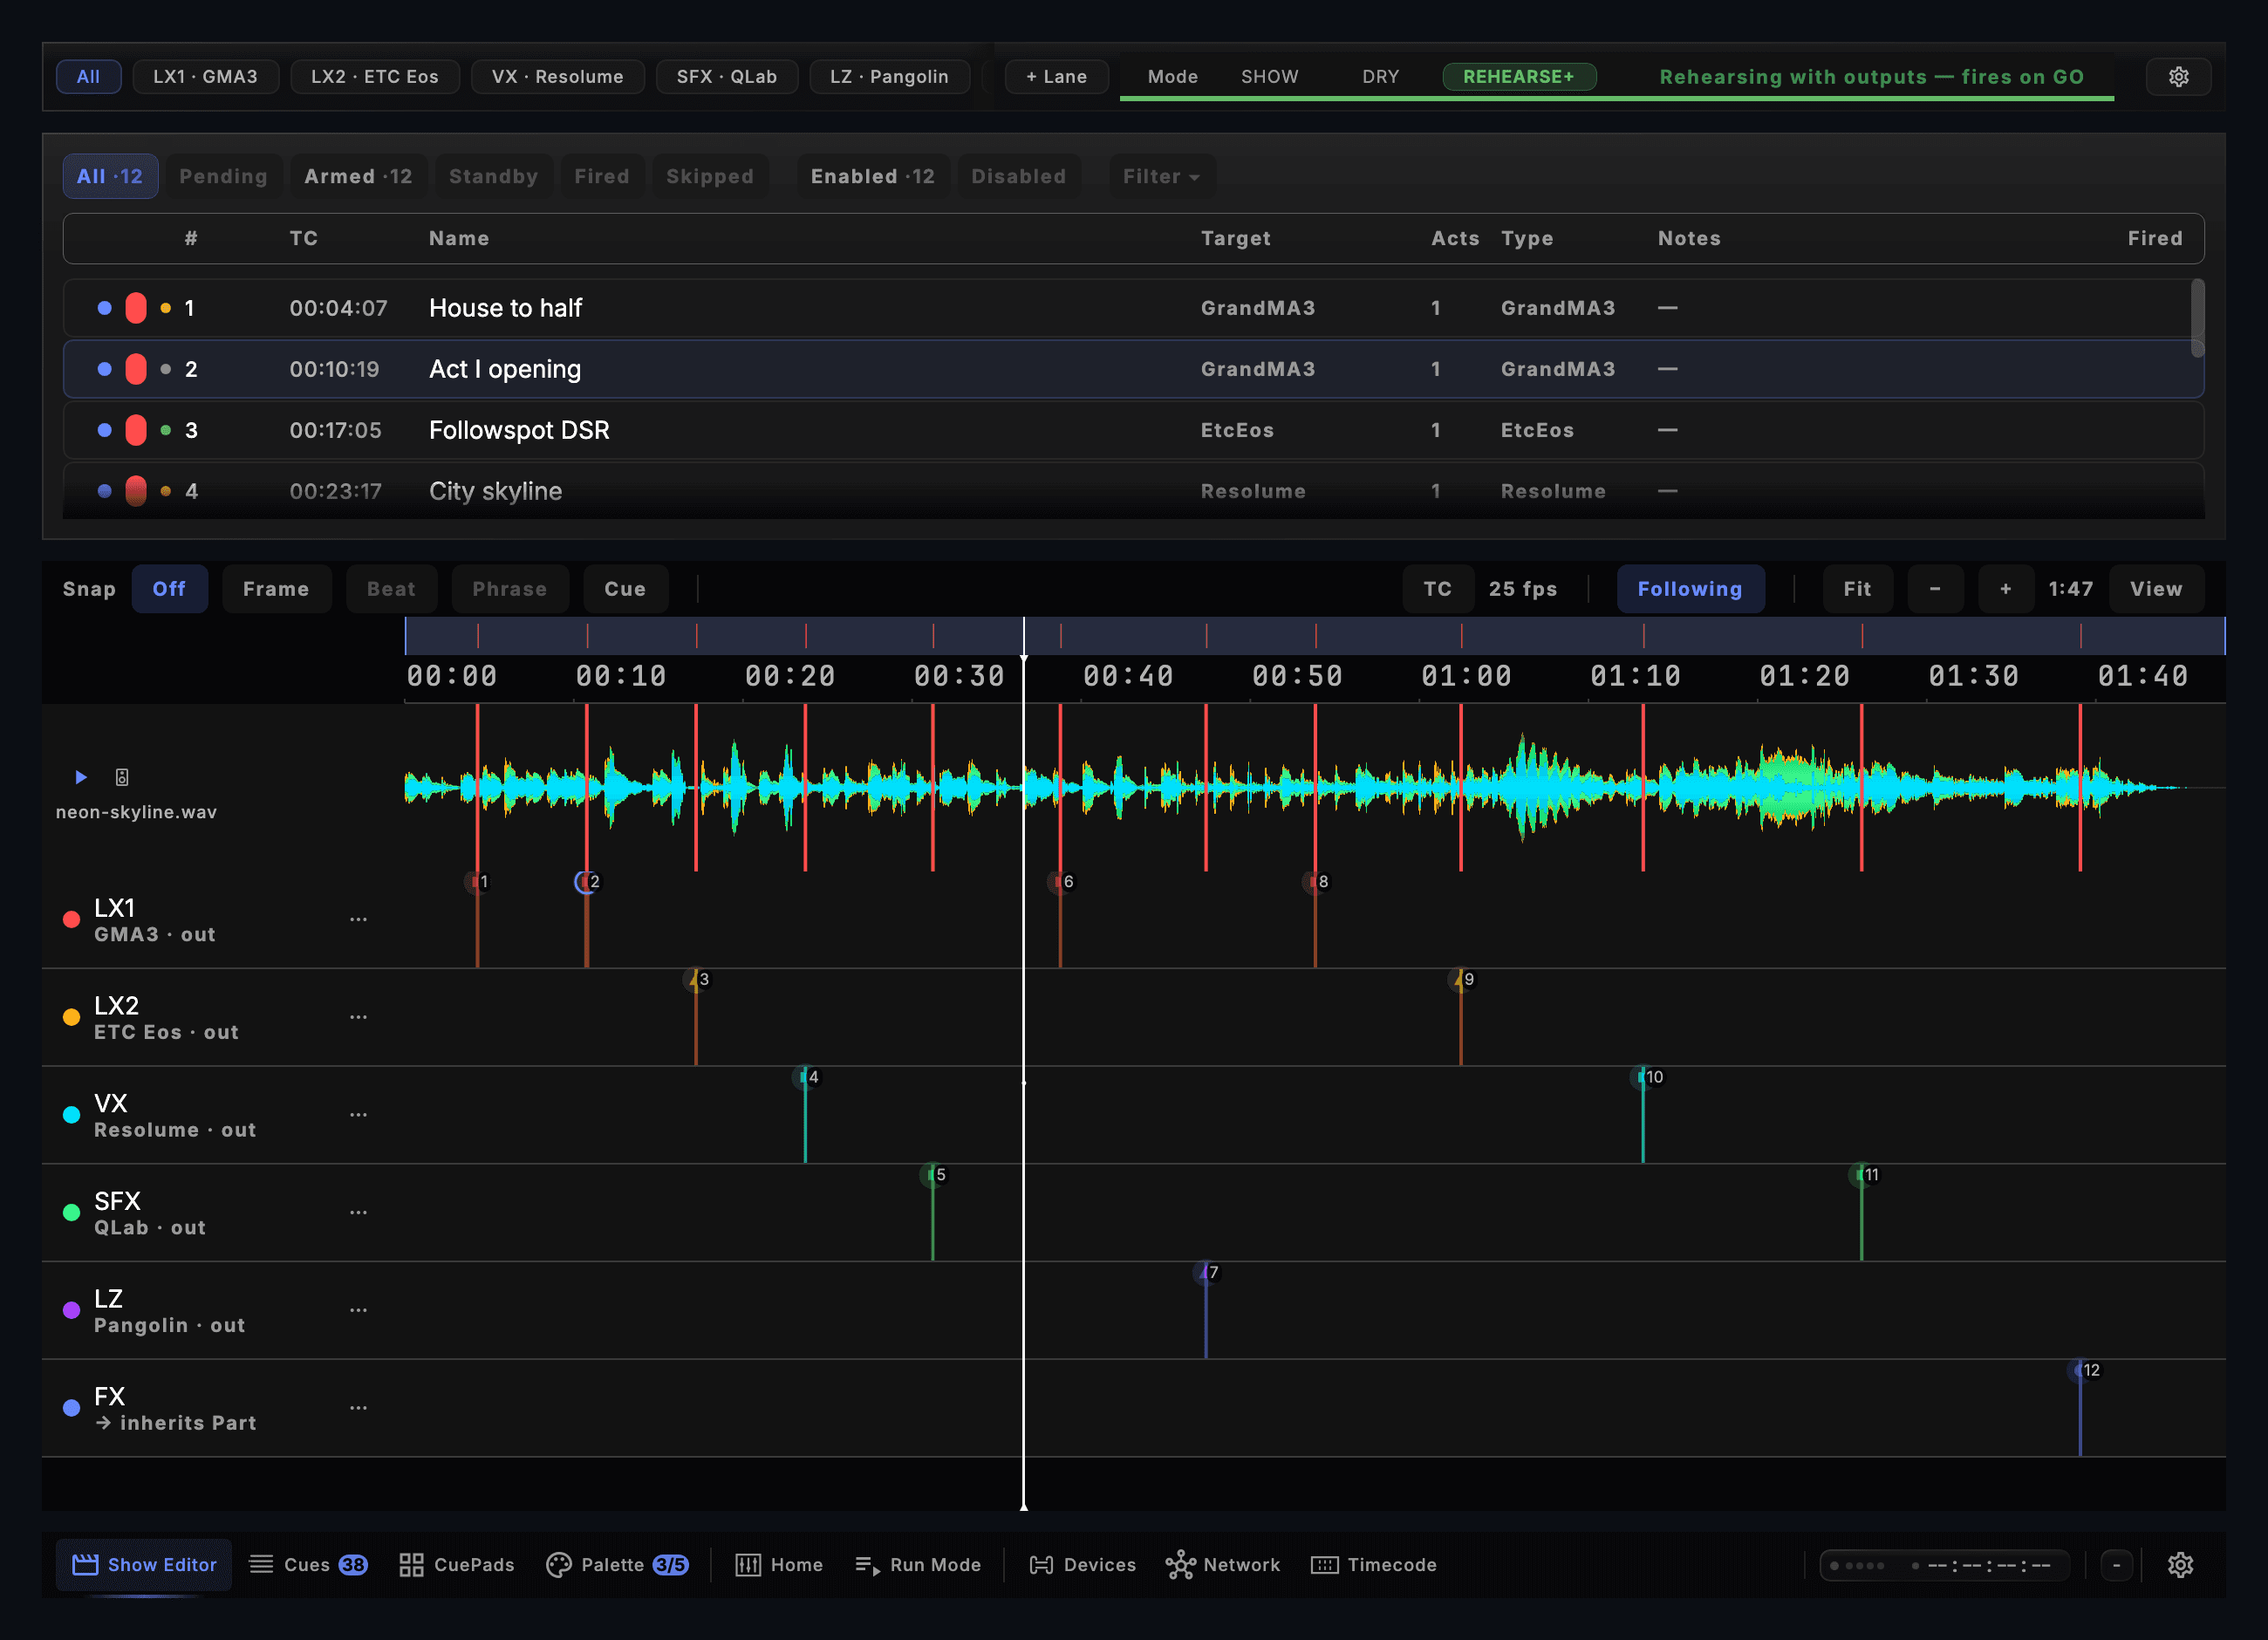Zoom in timeline with plus button
This screenshot has width=2268, height=1640.
(x=2005, y=589)
